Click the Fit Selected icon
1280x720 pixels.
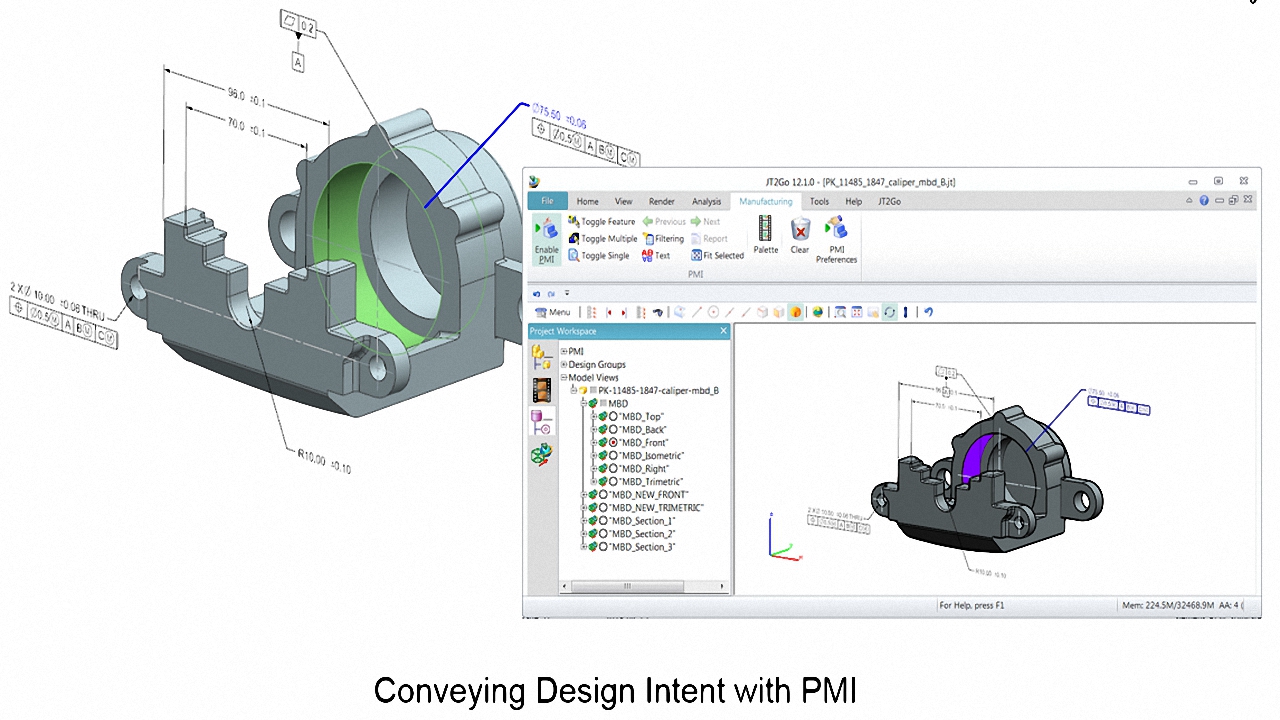pyautogui.click(x=697, y=255)
